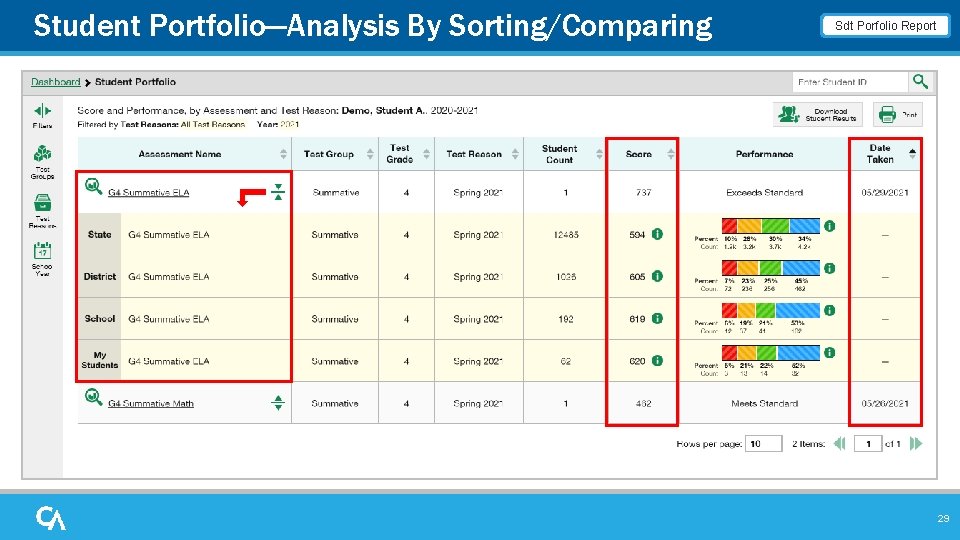Go to previous results page arrow

click(840, 444)
